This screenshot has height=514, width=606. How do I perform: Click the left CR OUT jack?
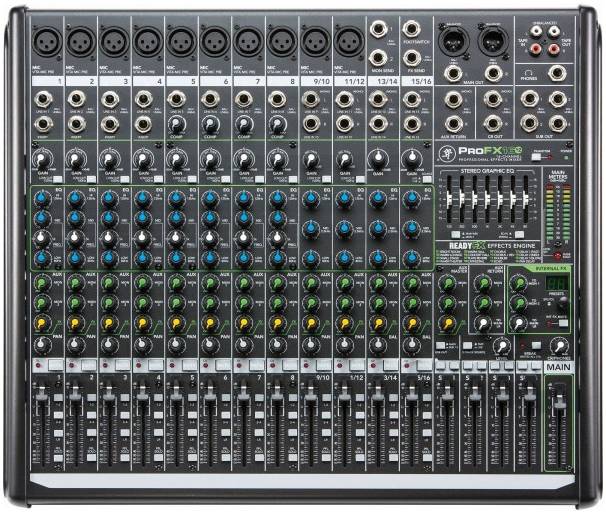(493, 100)
